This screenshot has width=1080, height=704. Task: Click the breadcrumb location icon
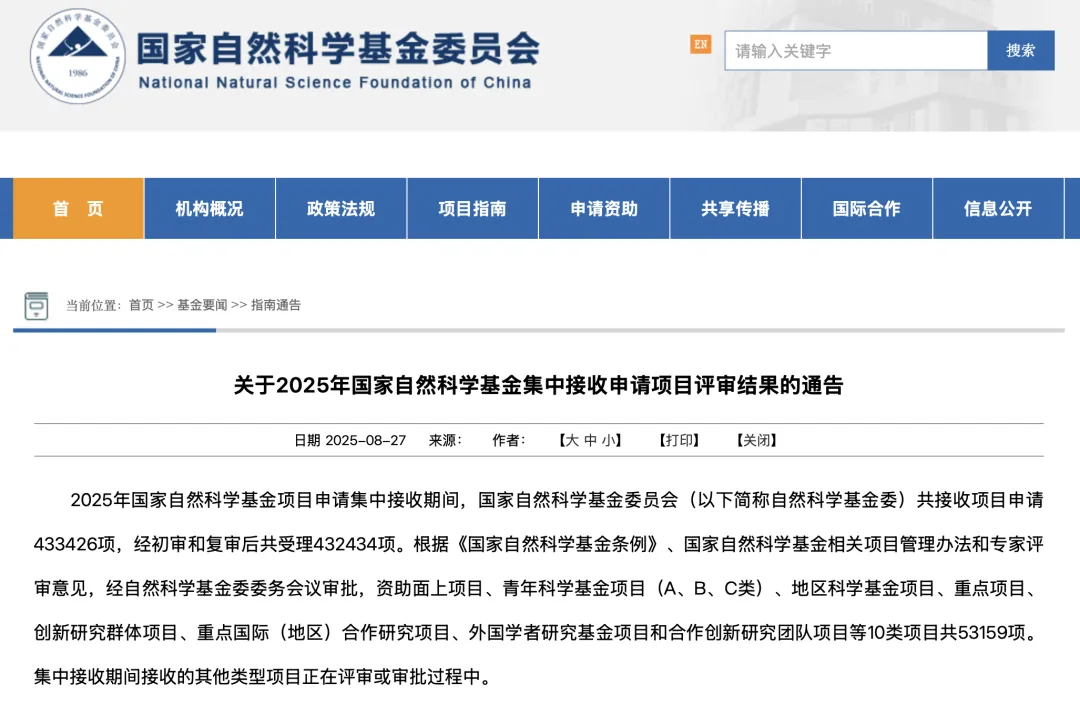pos(37,305)
